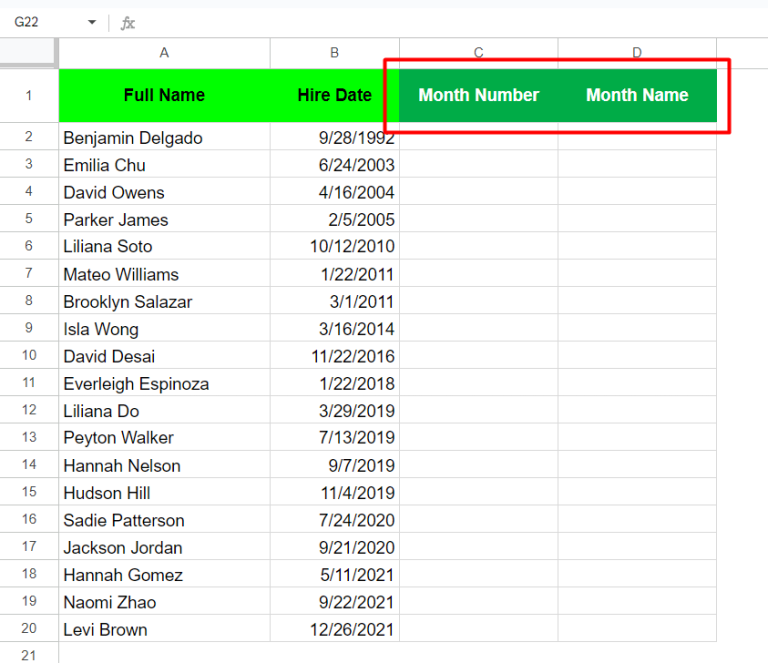Select cell Parker James
The height and width of the screenshot is (663, 768).
pyautogui.click(x=164, y=219)
